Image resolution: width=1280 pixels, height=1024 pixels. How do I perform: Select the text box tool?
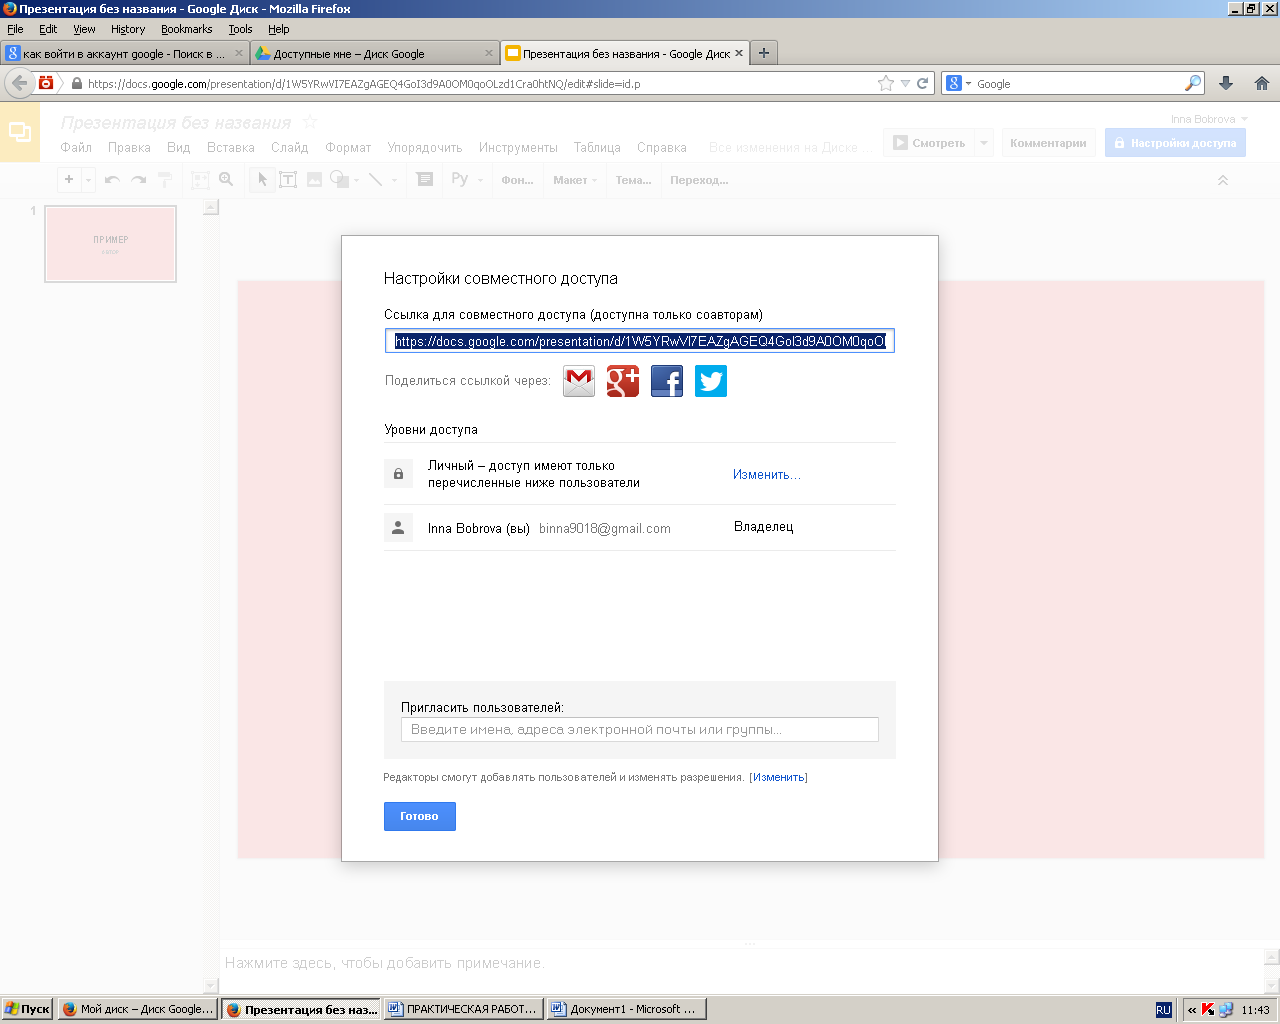coord(288,180)
